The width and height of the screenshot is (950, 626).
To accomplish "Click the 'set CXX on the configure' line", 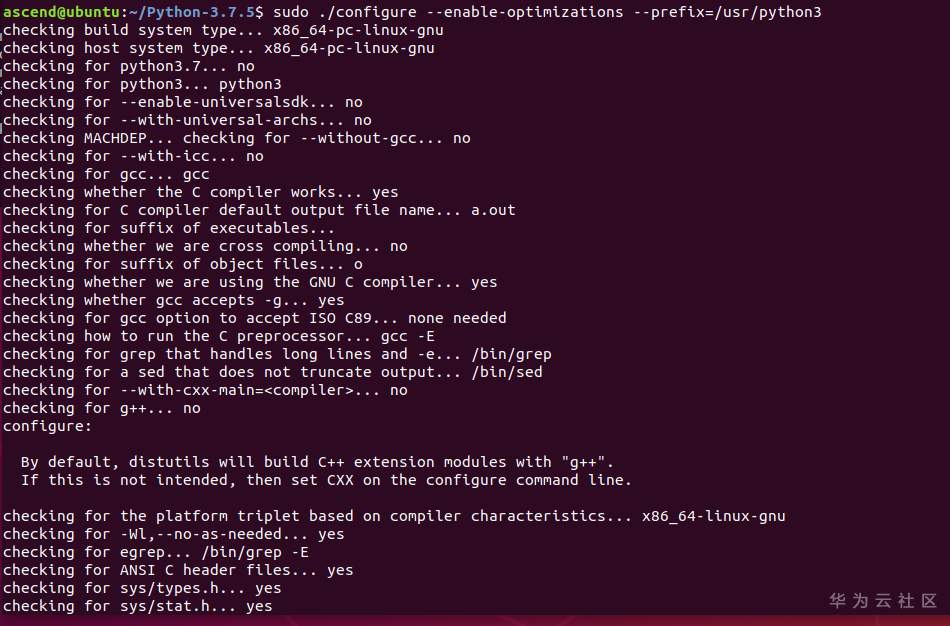I will 326,481.
